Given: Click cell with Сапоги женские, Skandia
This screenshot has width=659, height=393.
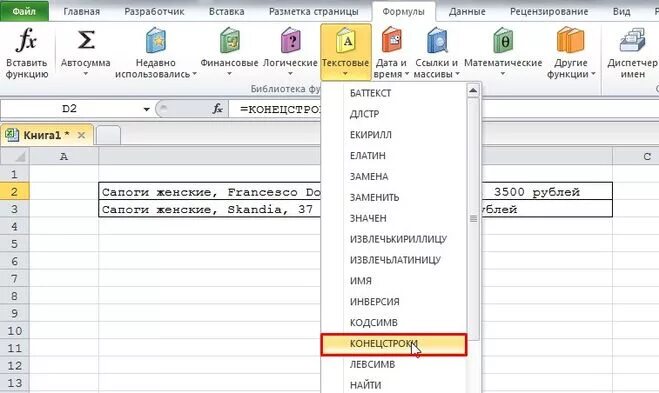Looking at the screenshot, I should click(x=356, y=209).
